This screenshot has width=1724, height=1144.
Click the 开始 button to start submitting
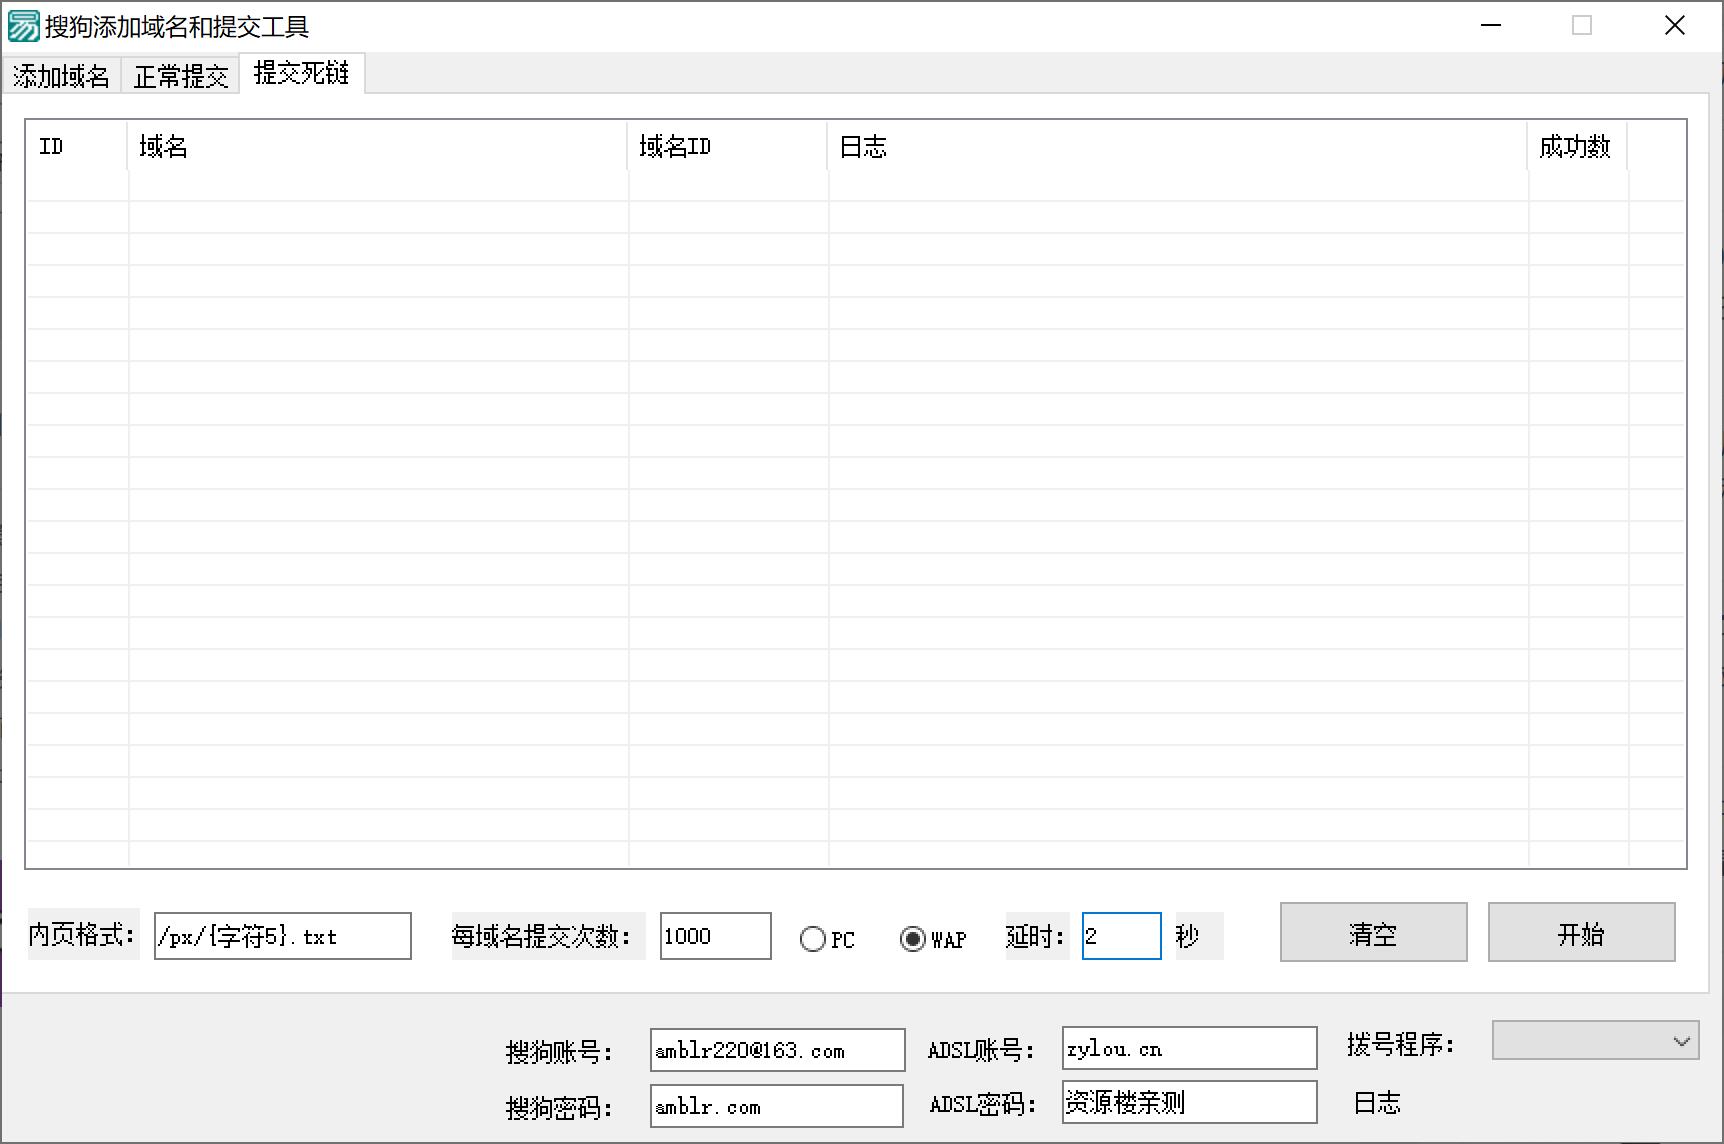[x=1582, y=932]
